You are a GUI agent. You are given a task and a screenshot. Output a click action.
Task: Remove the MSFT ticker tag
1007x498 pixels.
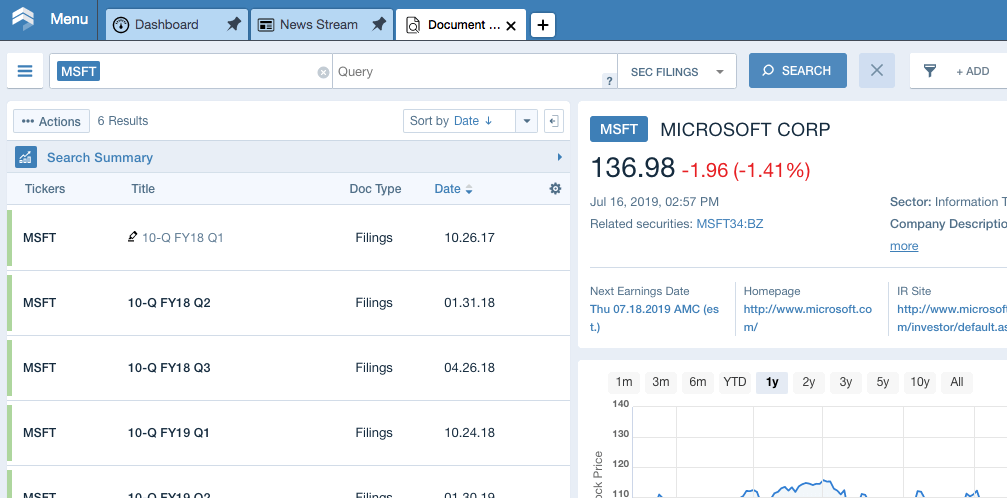click(x=78, y=71)
